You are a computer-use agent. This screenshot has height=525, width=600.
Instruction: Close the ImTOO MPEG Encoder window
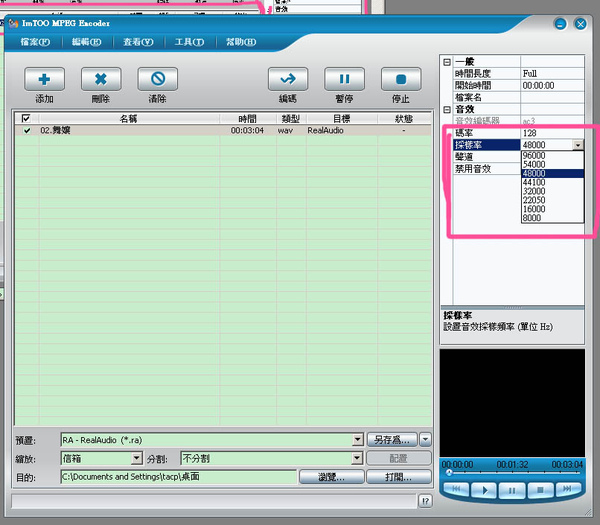[580, 24]
